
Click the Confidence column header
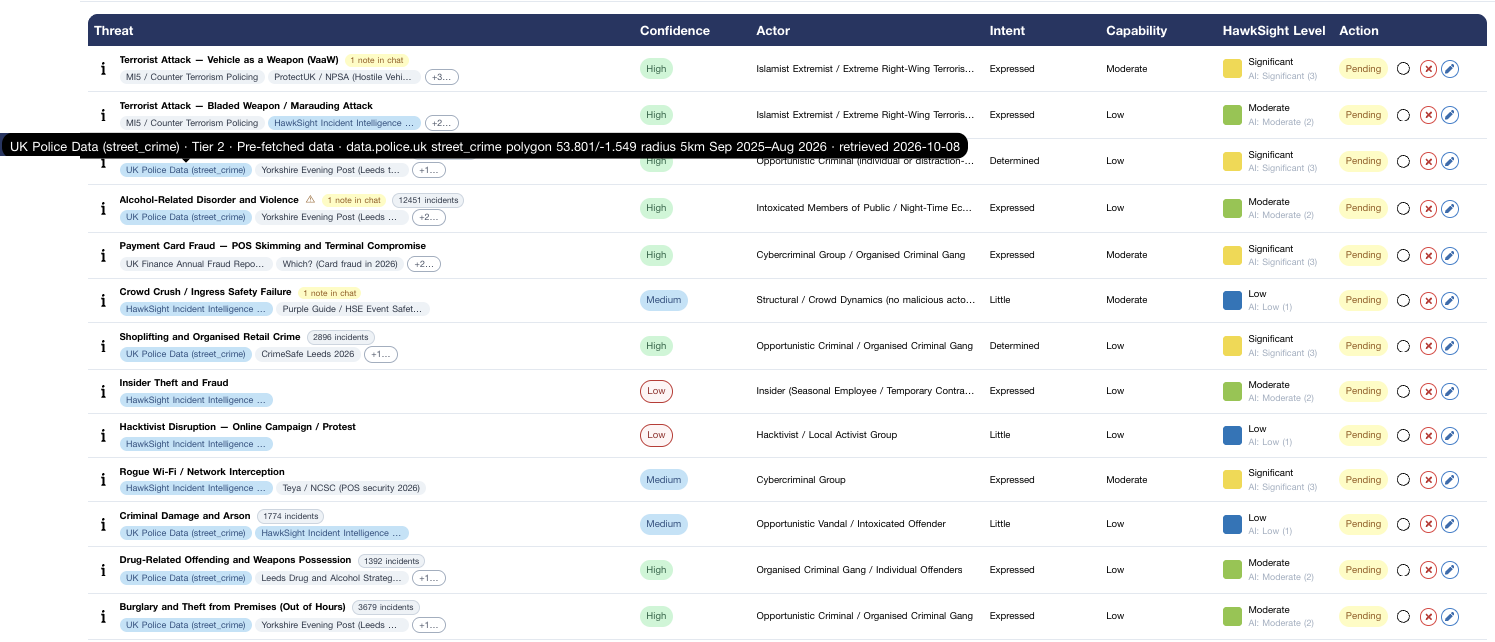pyautogui.click(x=675, y=31)
